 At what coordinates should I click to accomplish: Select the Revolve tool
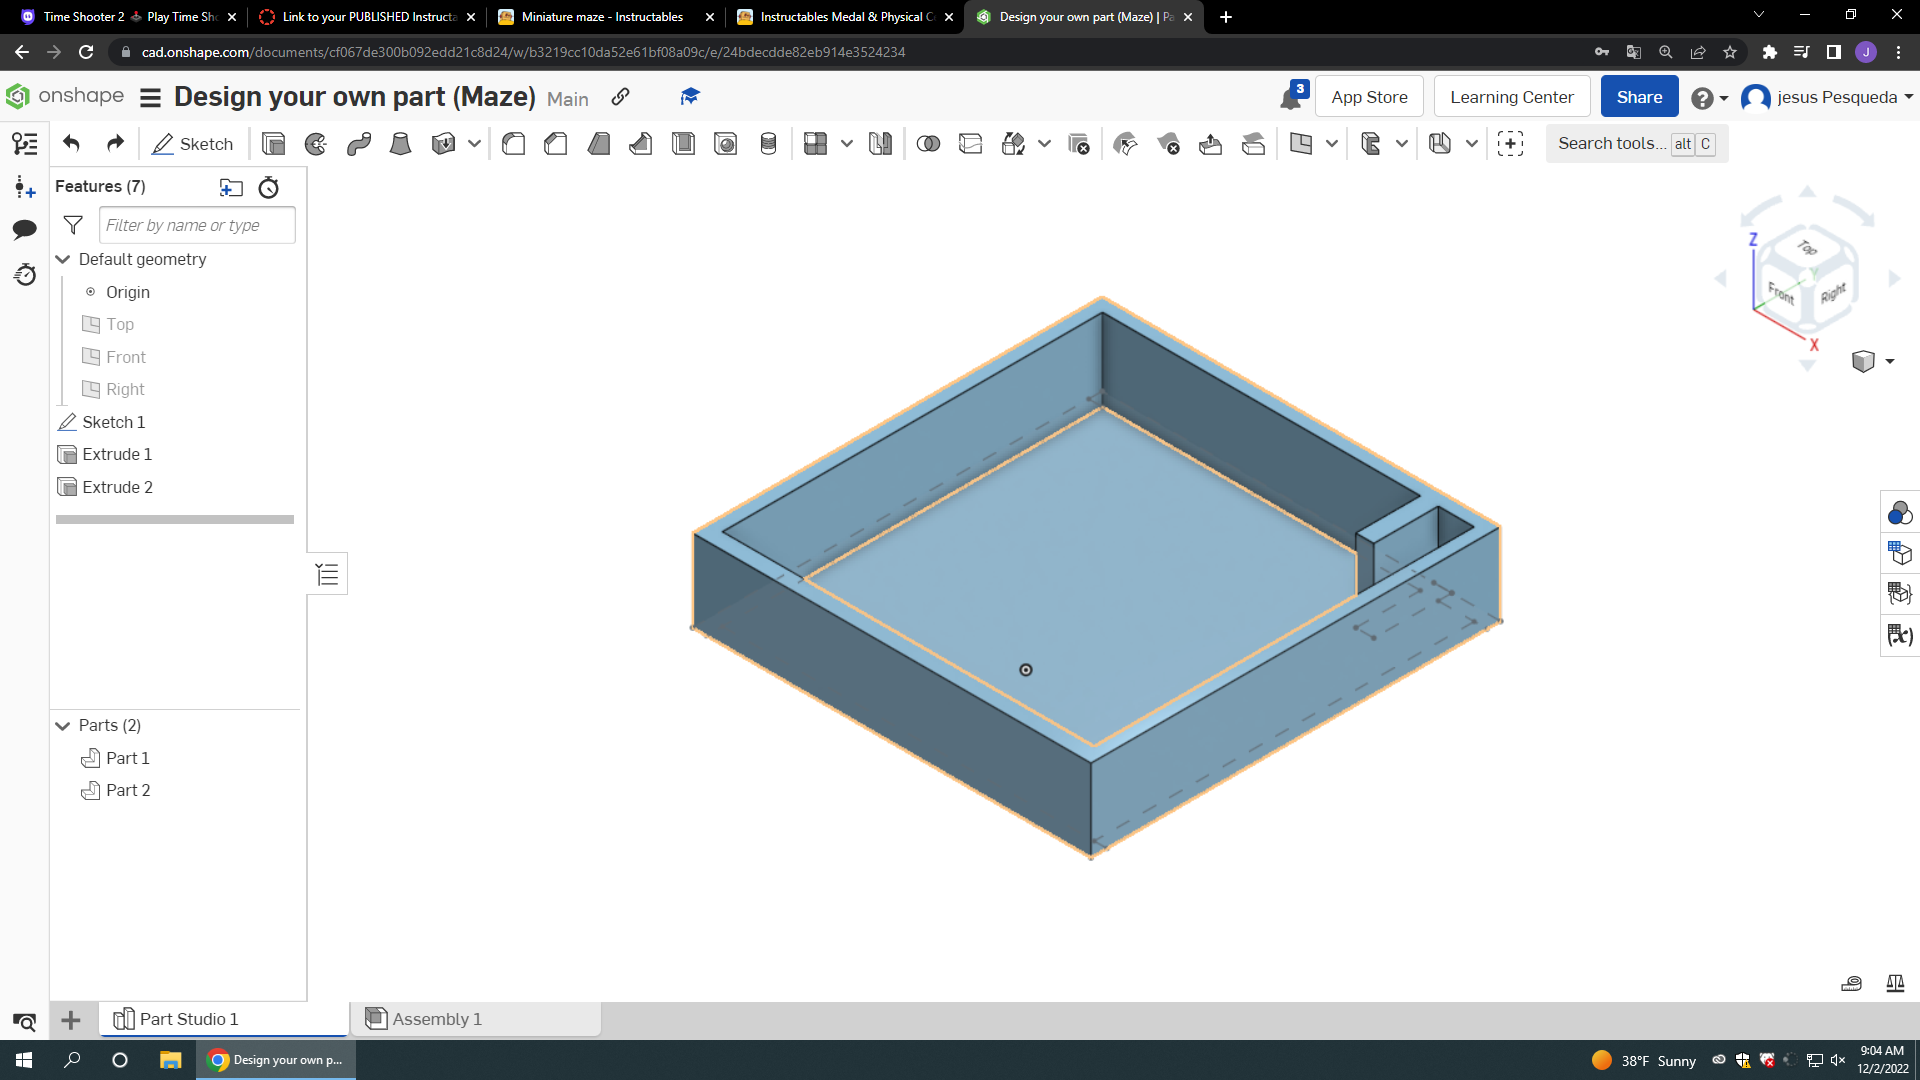tap(316, 143)
